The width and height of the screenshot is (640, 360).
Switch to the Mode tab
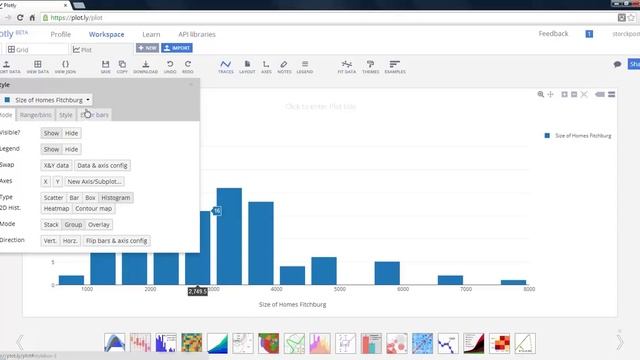coord(7,115)
